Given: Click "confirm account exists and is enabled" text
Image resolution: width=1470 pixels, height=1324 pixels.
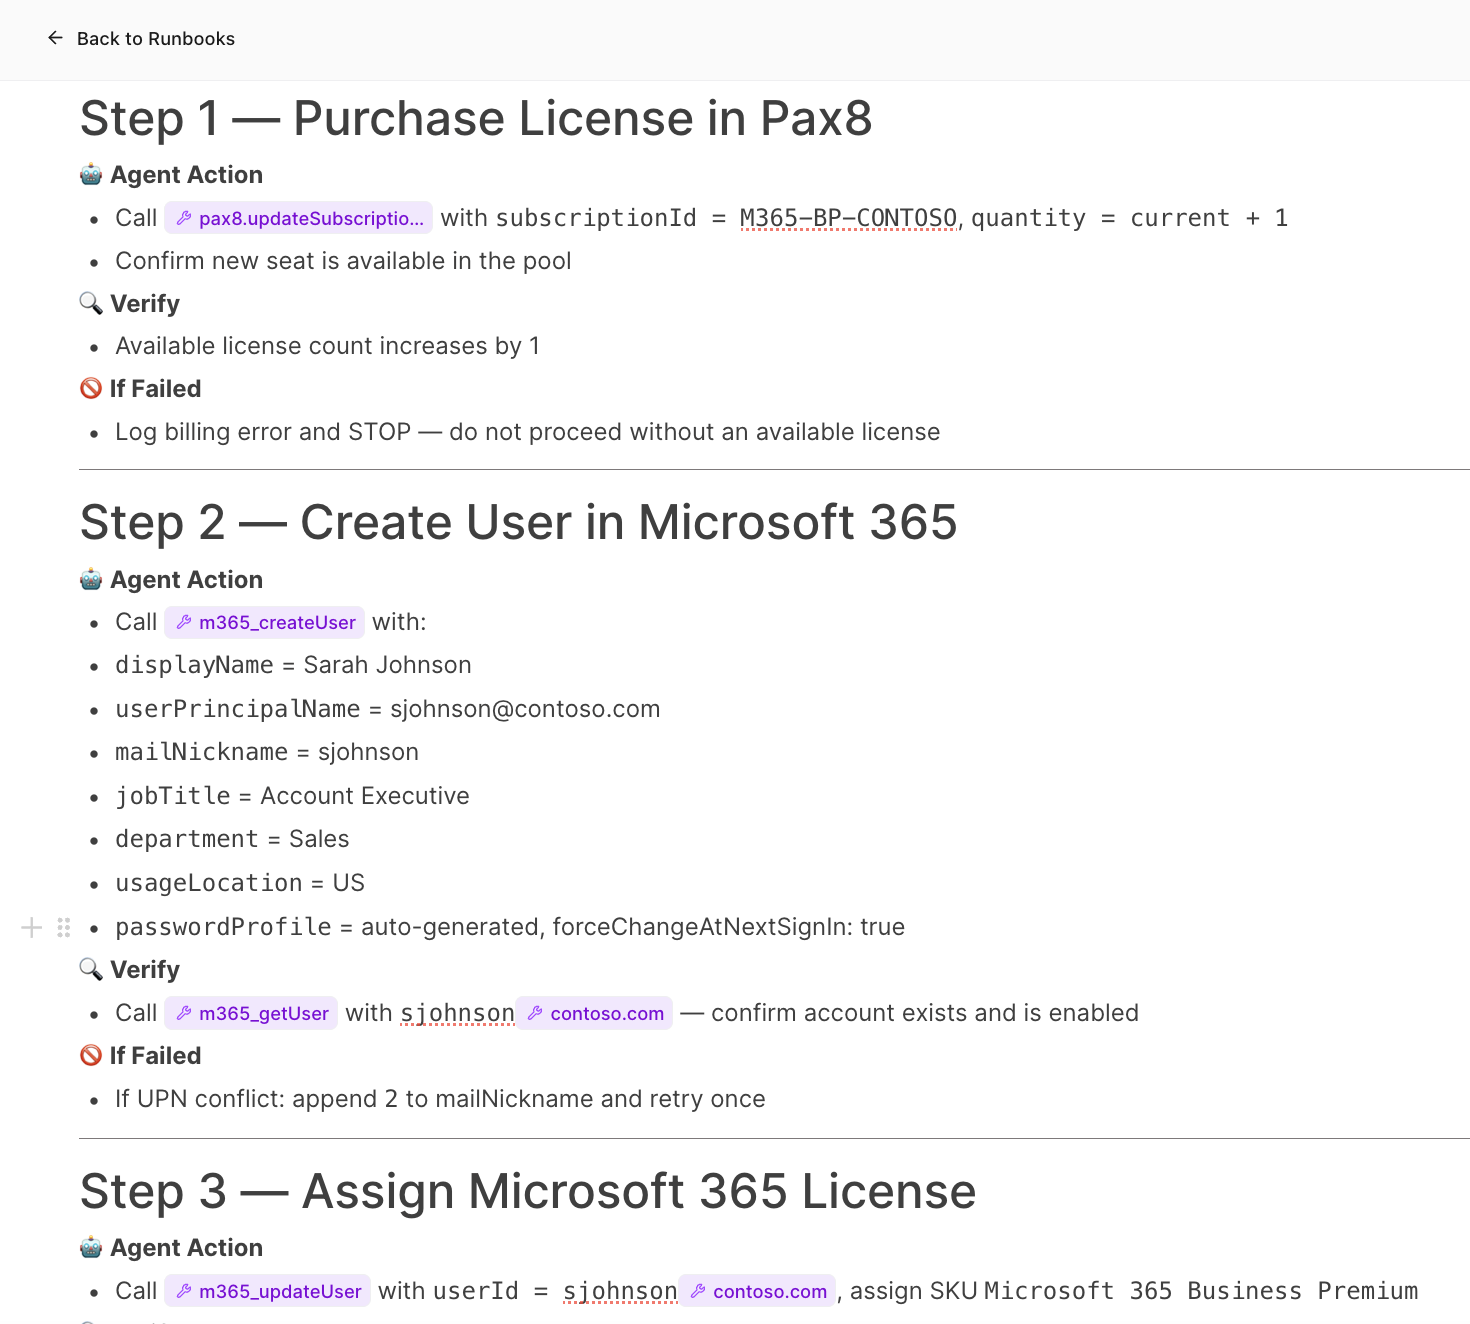Looking at the screenshot, I should click(925, 1013).
